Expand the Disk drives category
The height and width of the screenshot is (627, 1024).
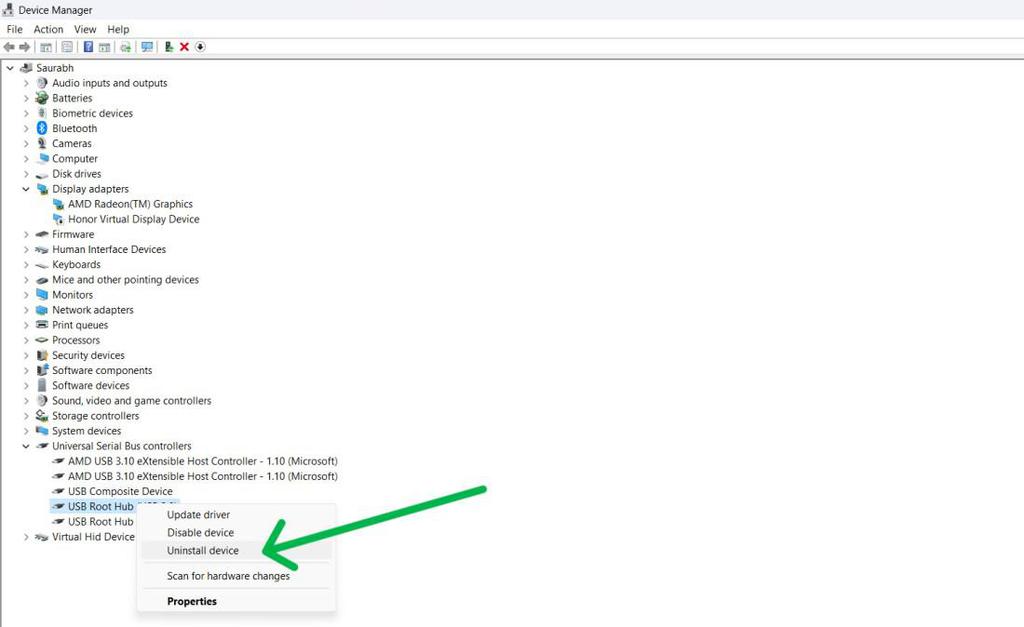tap(26, 174)
